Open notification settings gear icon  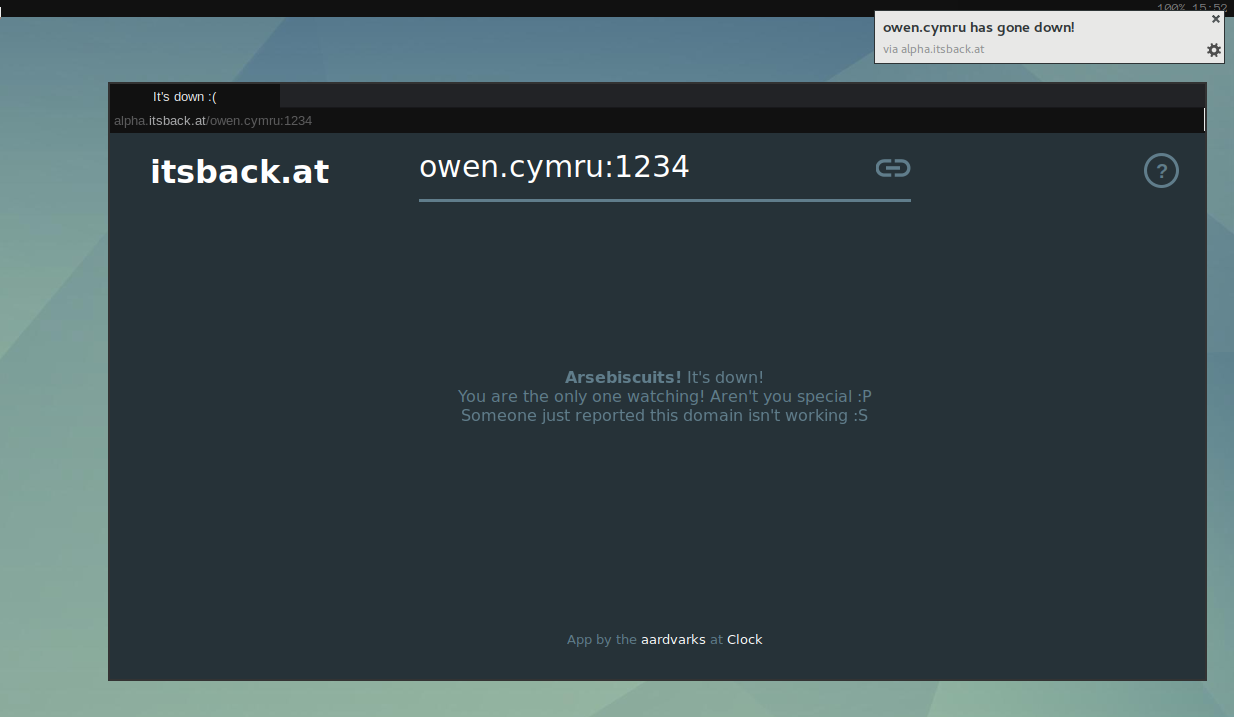pos(1214,50)
